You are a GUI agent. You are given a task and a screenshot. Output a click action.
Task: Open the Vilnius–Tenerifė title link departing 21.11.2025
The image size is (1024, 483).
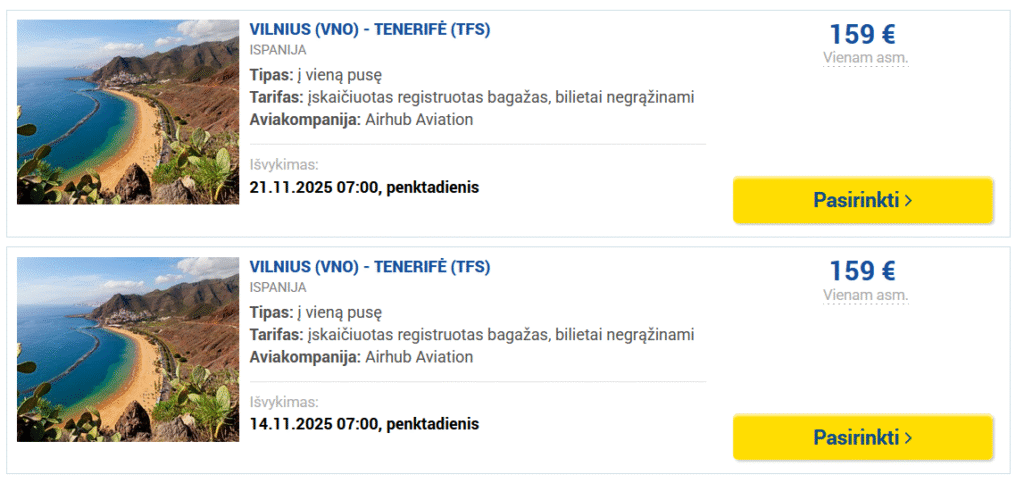coord(369,29)
